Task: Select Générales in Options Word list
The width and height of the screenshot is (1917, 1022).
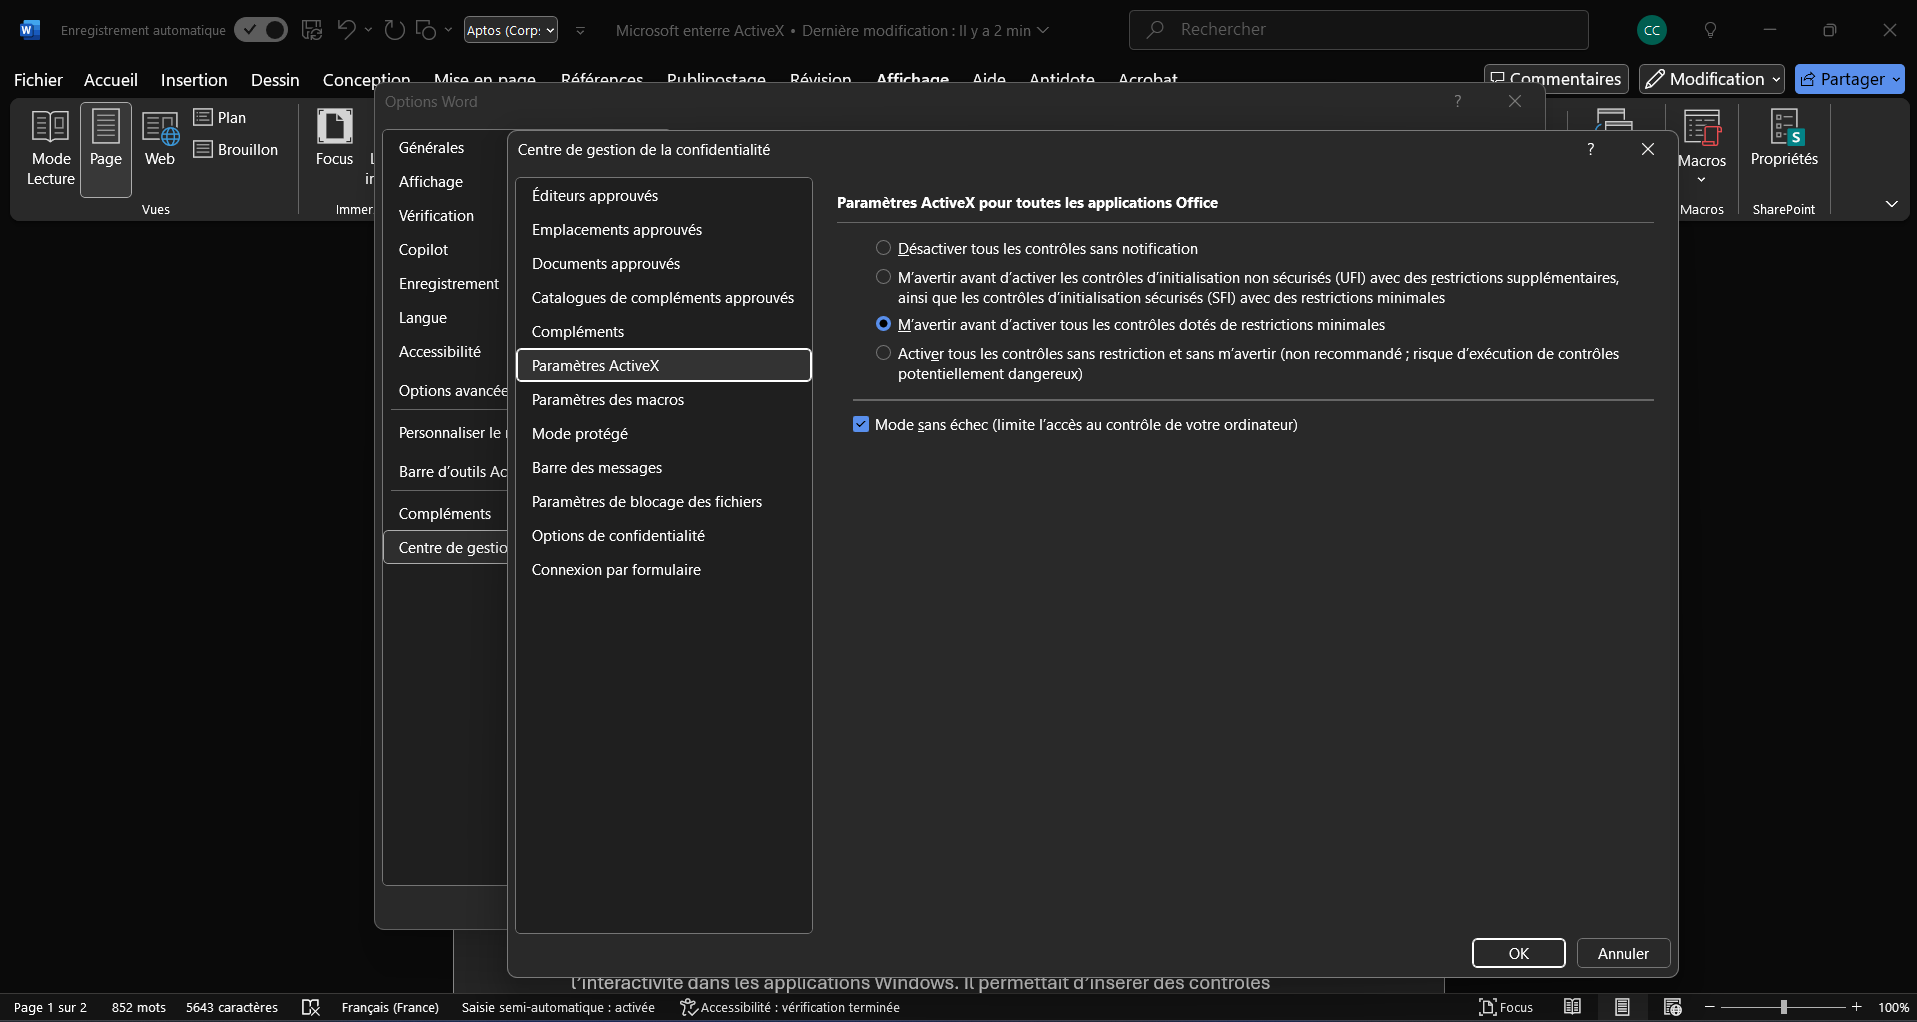Action: 446,148
